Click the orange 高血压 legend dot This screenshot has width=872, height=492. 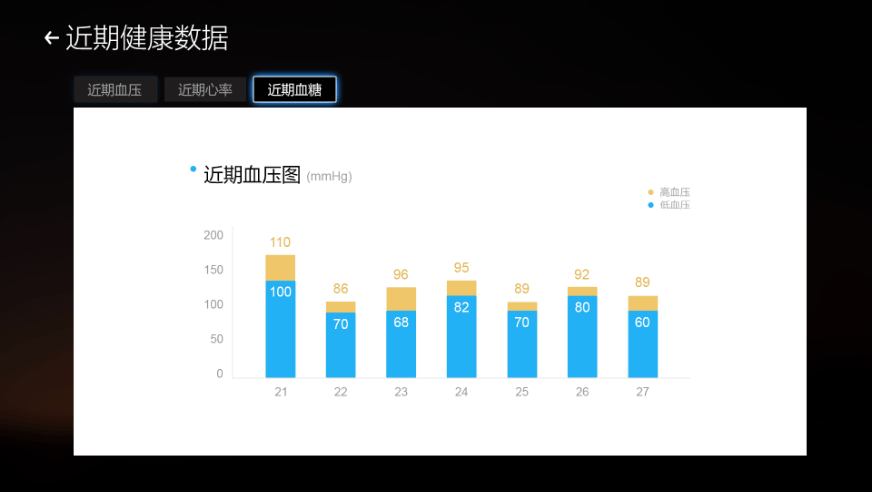pyautogui.click(x=651, y=192)
